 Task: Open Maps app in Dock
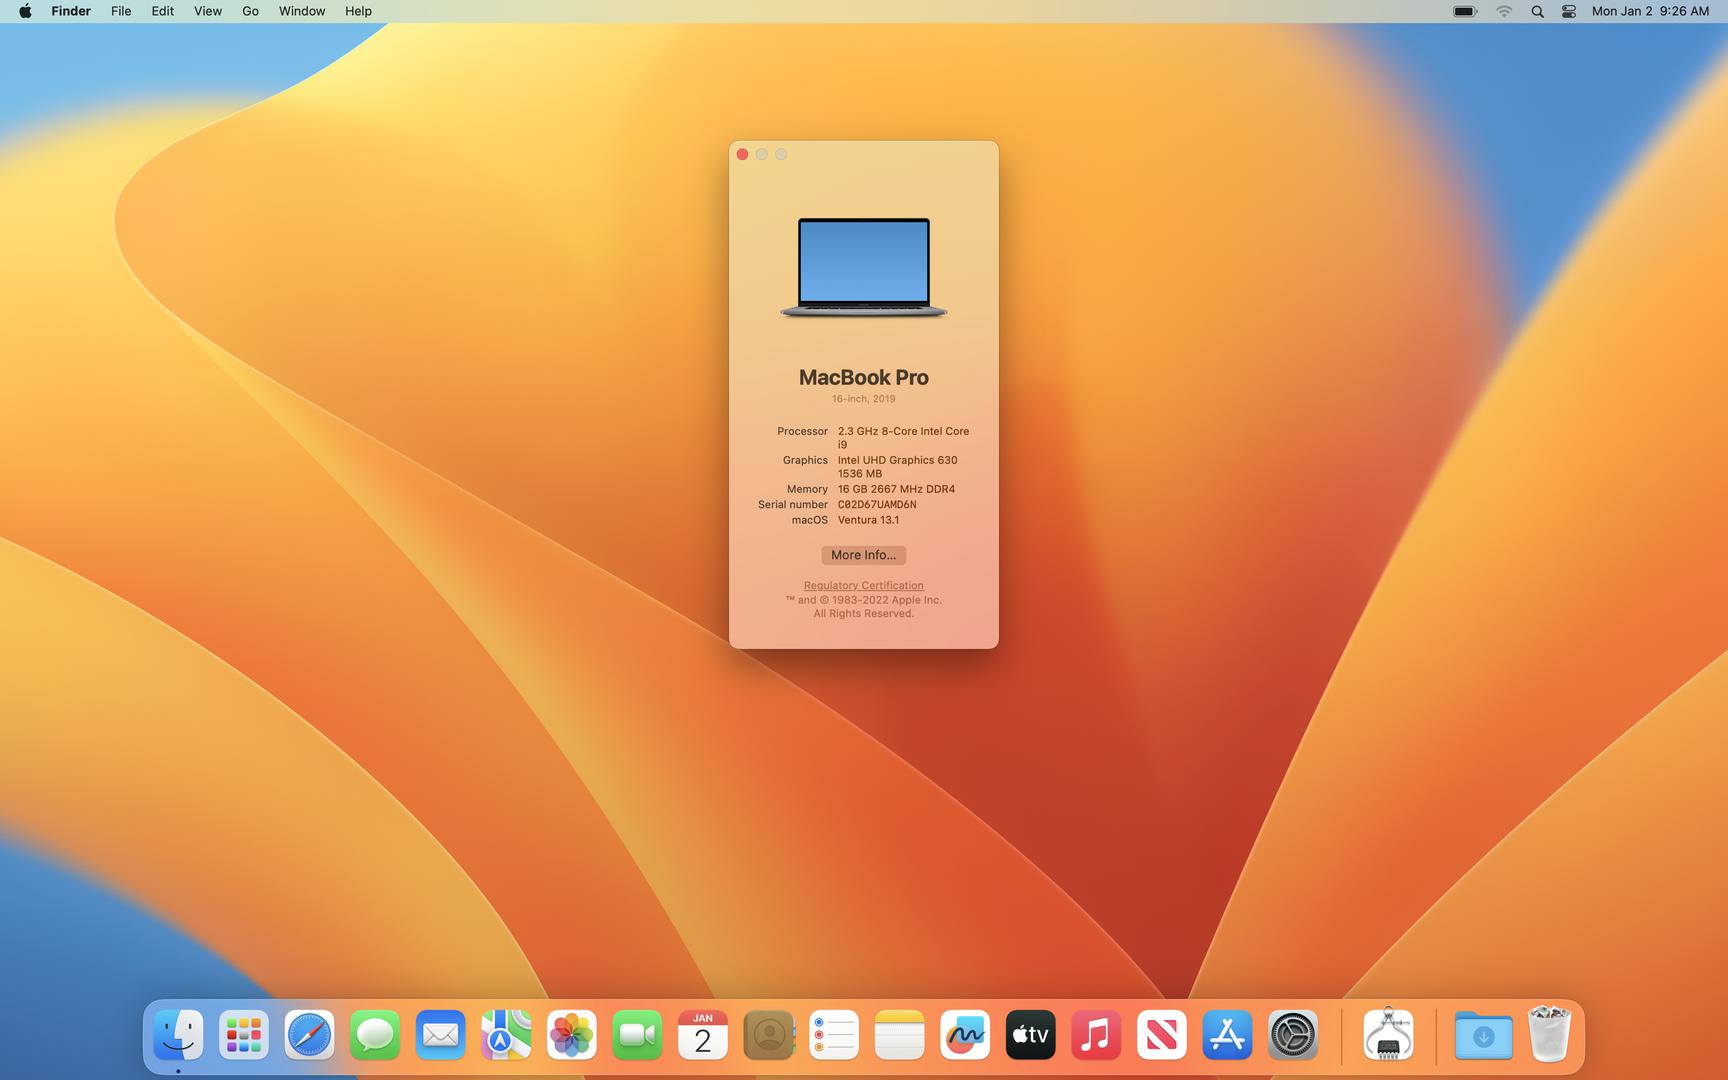click(x=506, y=1035)
